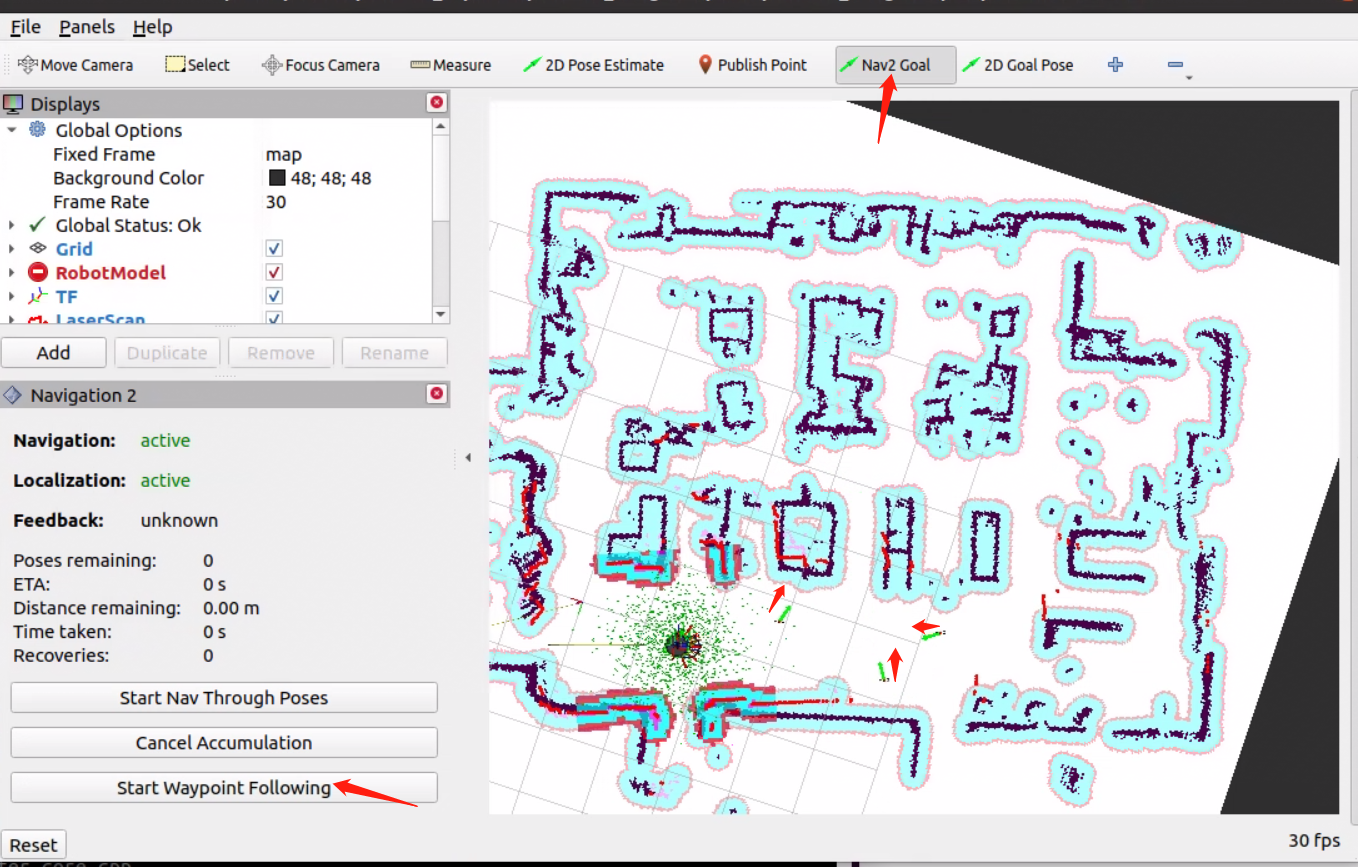The image size is (1358, 867).
Task: Collapse the left side panel with arrow handle
Action: pos(468,458)
